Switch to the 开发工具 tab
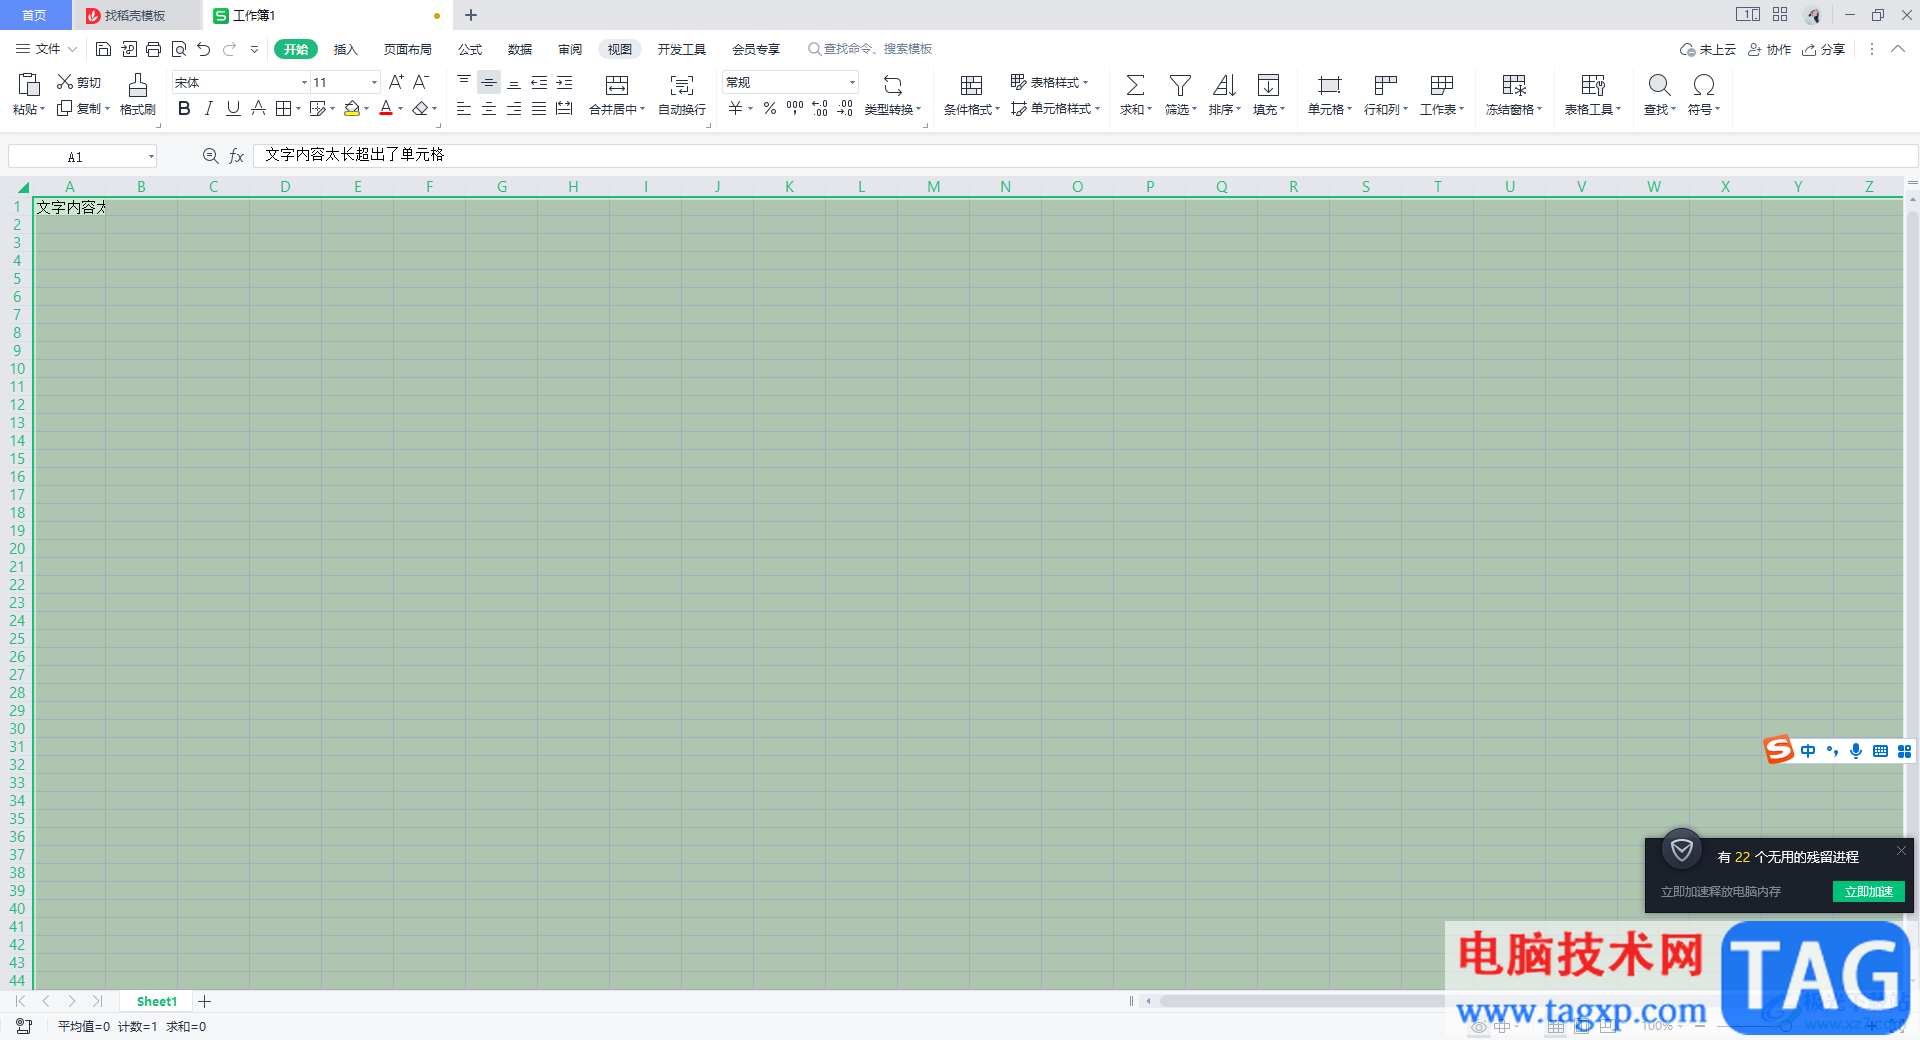This screenshot has width=1920, height=1040. point(681,49)
